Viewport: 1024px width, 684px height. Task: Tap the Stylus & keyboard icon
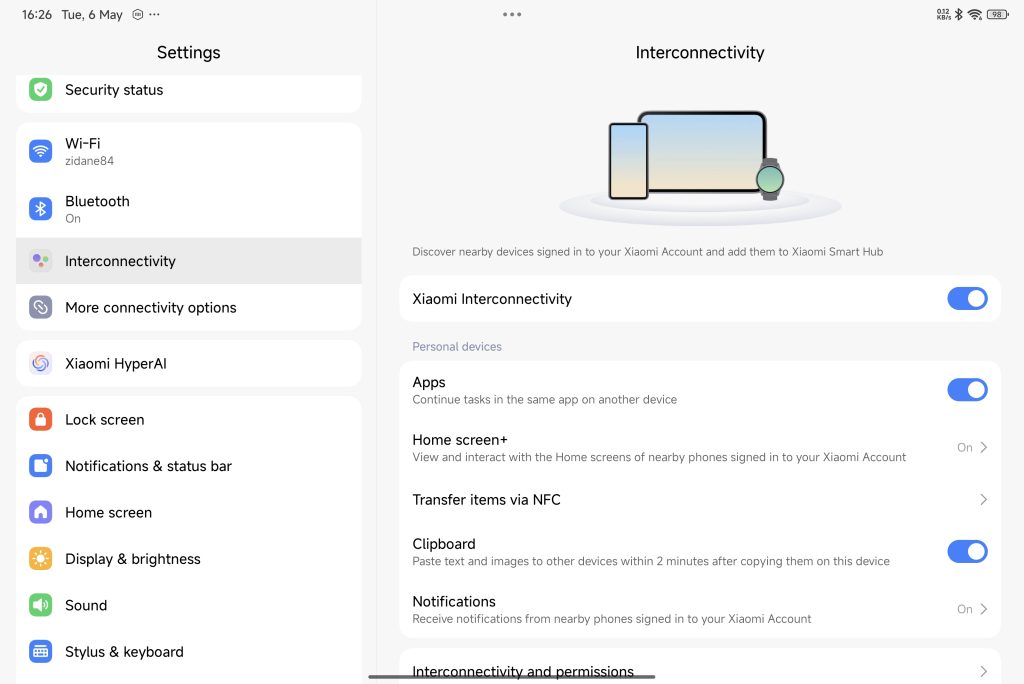pos(40,652)
